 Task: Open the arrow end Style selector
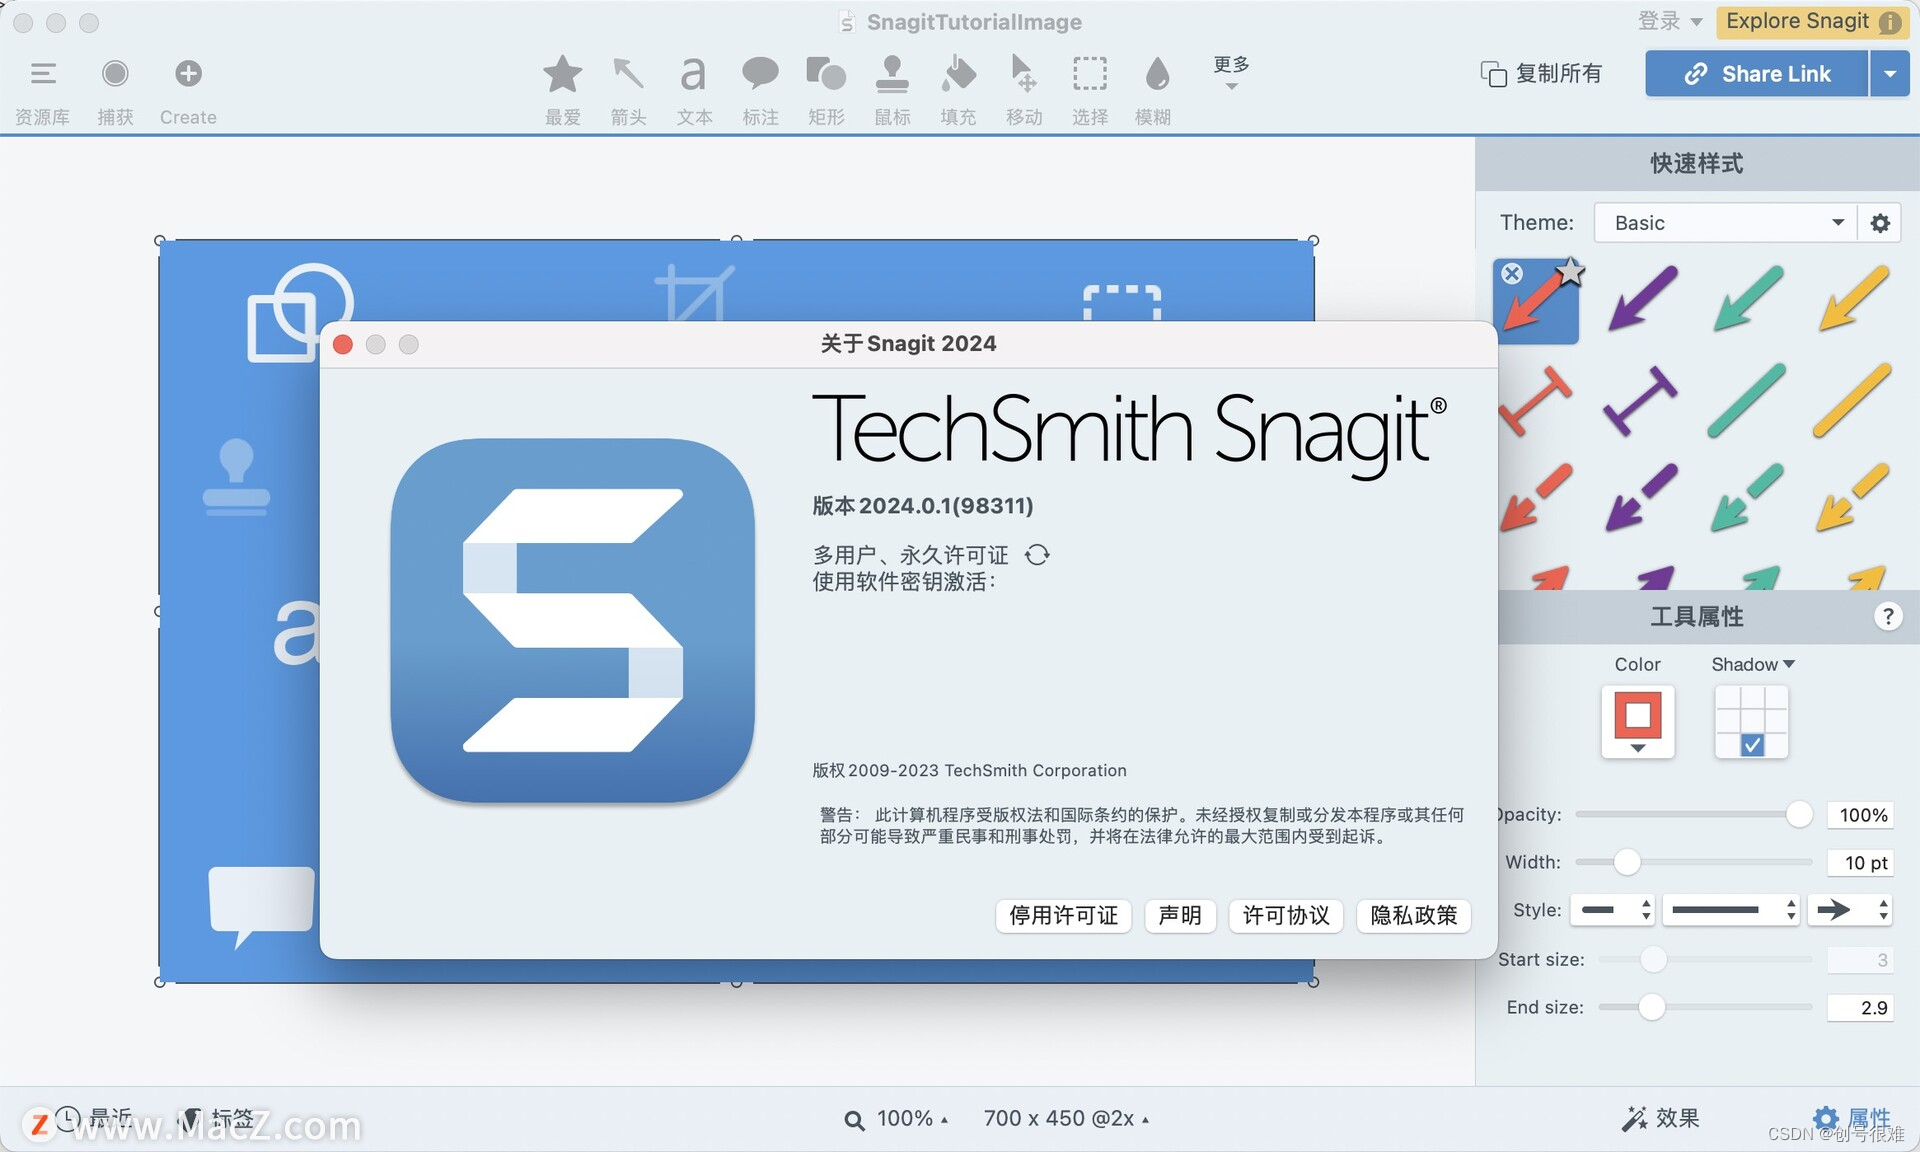(1850, 910)
